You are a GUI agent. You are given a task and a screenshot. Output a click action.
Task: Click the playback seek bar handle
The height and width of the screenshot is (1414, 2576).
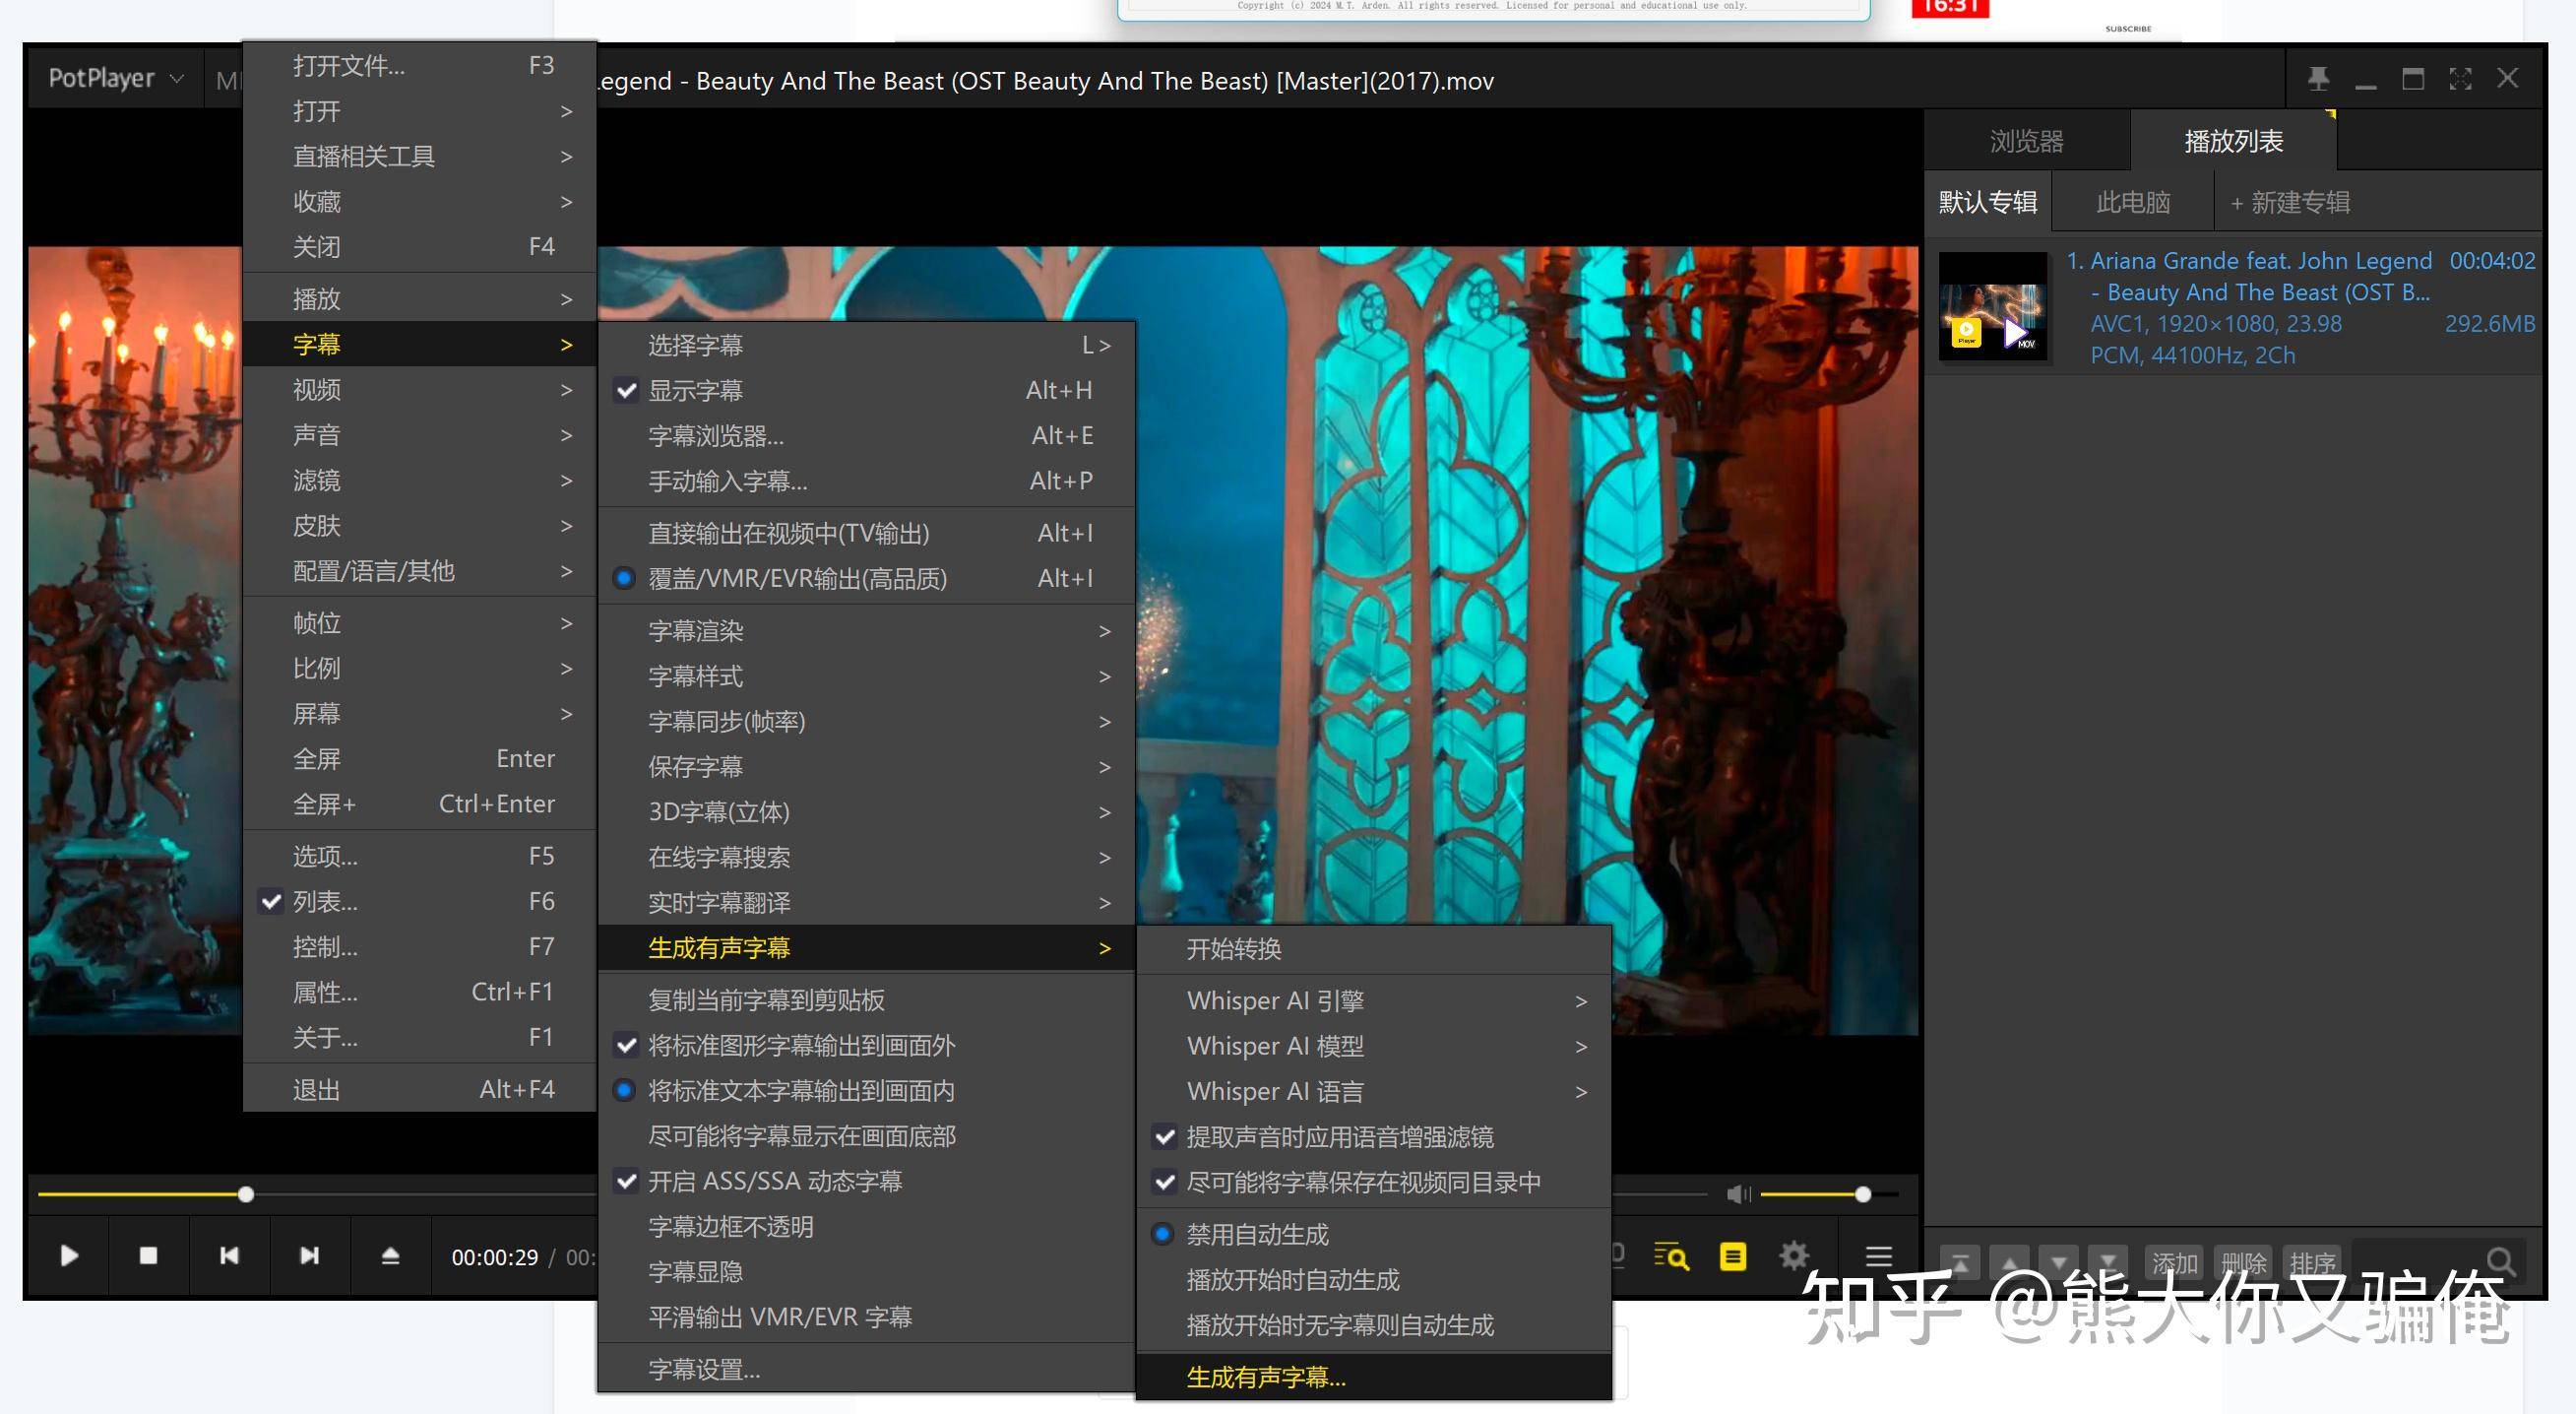pos(246,1194)
